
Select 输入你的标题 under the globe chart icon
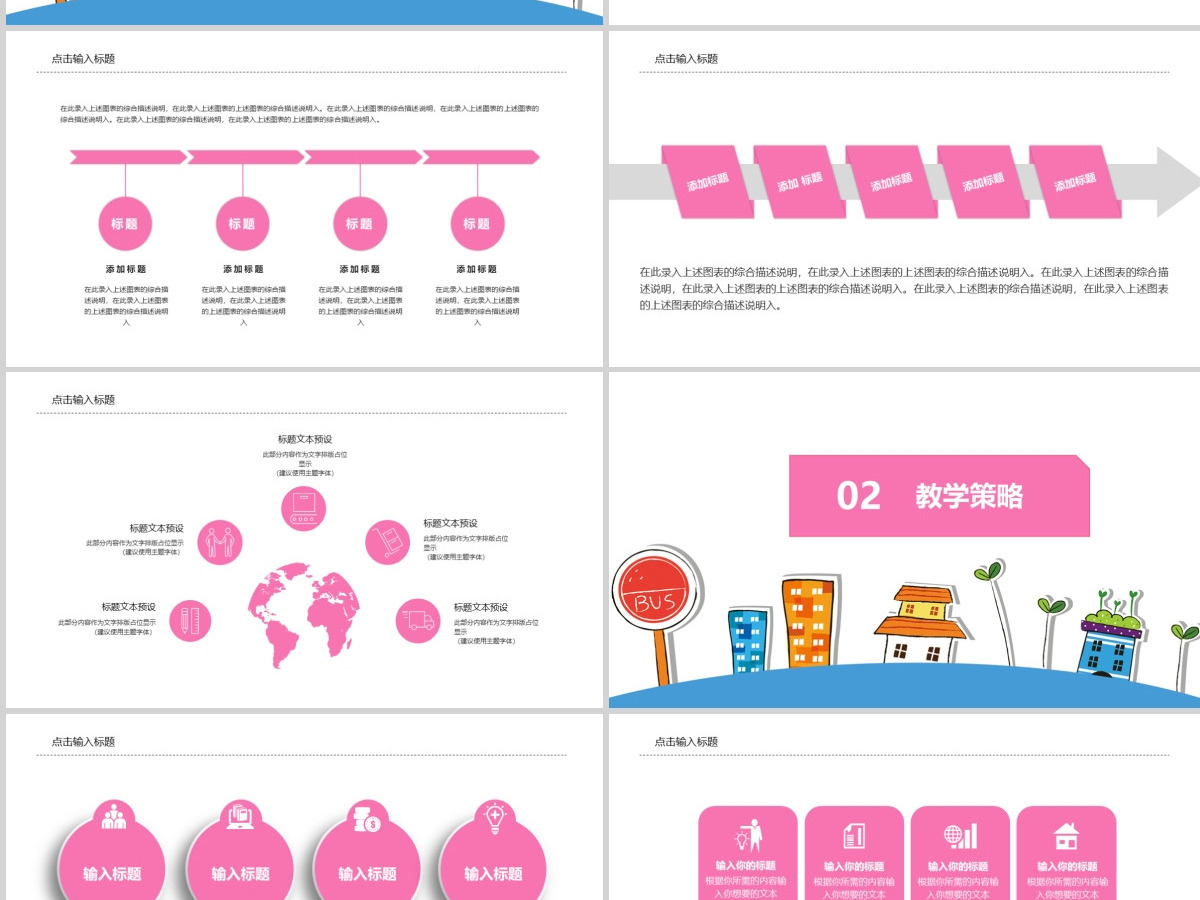tap(958, 866)
